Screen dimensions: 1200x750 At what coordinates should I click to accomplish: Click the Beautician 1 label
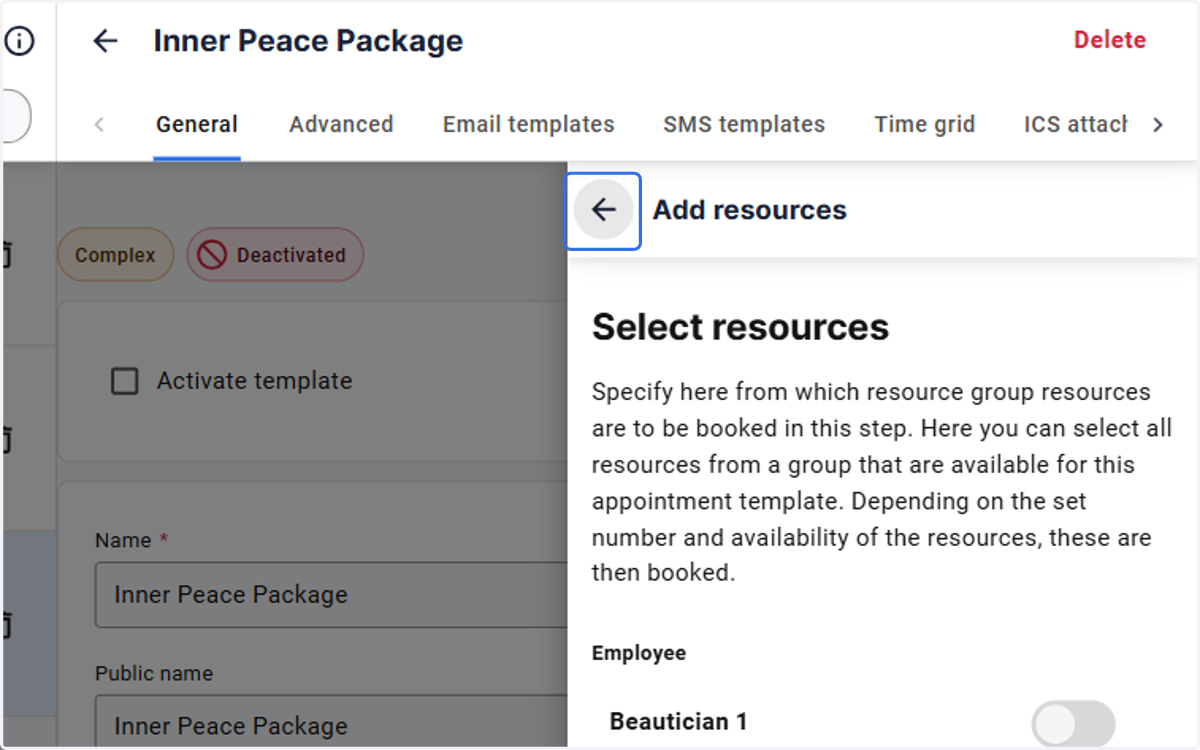coord(678,722)
